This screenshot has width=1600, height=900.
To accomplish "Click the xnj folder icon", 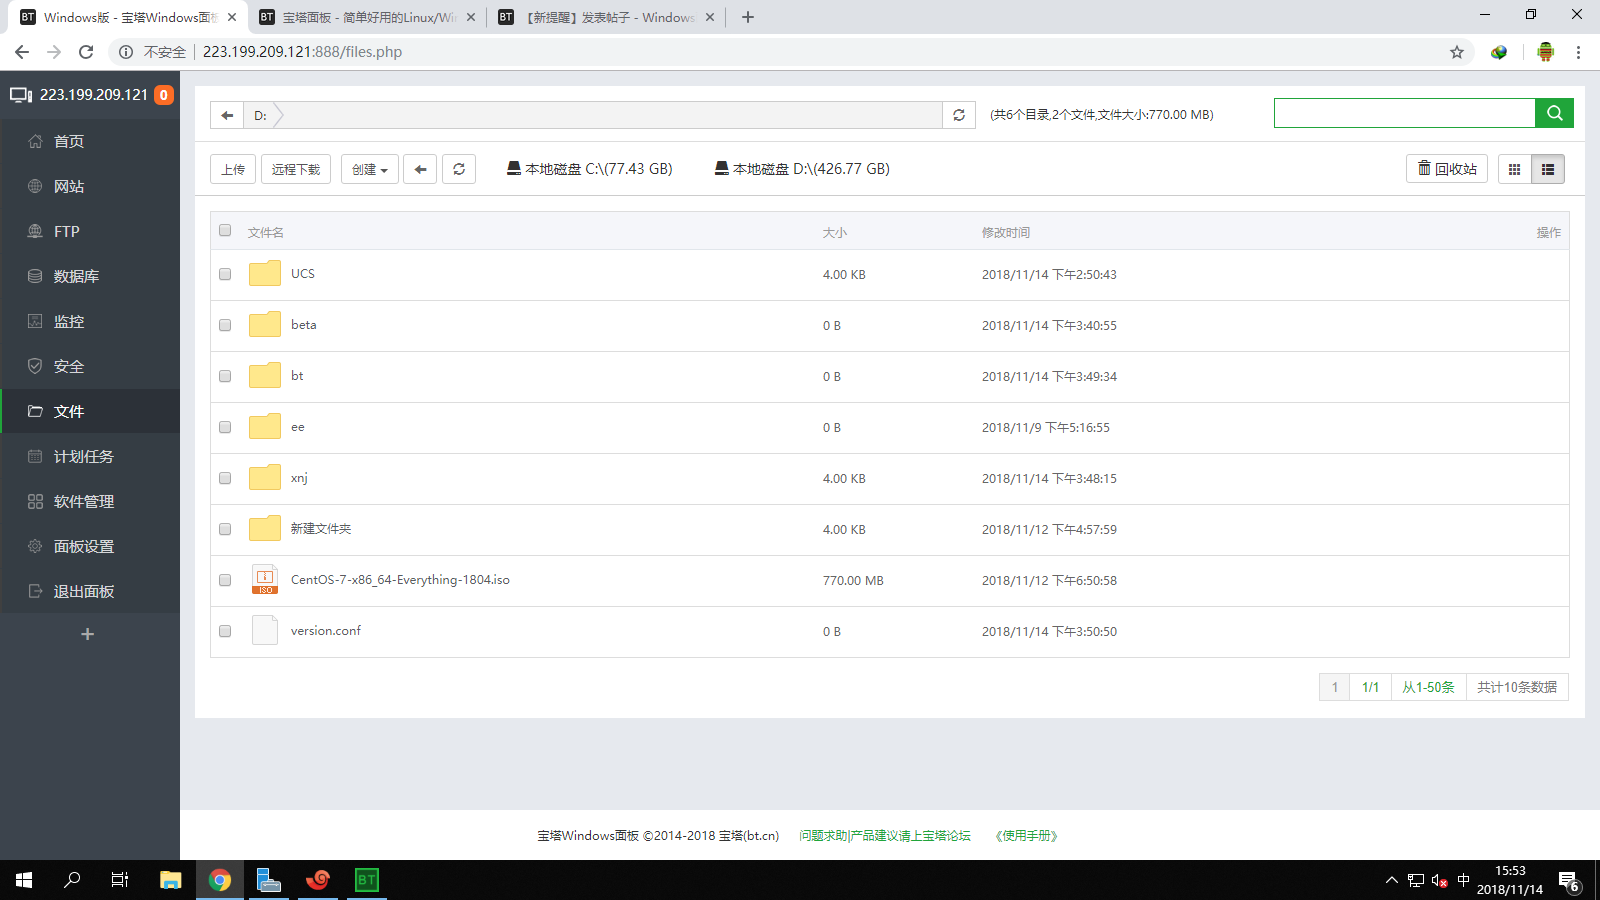I will point(265,478).
